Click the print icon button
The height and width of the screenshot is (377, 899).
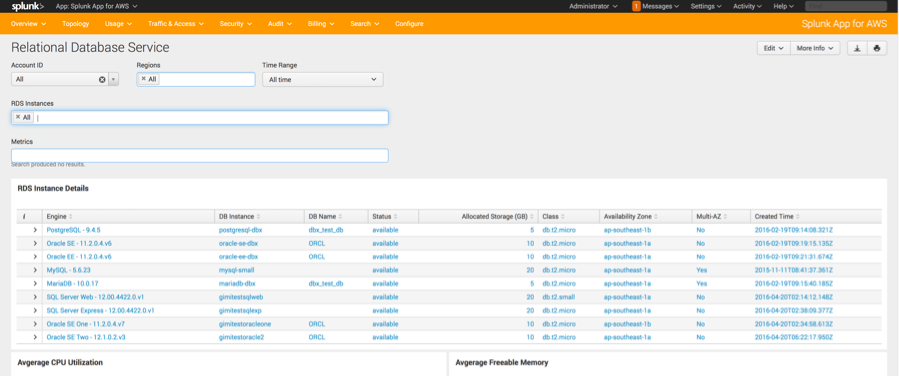[x=877, y=49]
